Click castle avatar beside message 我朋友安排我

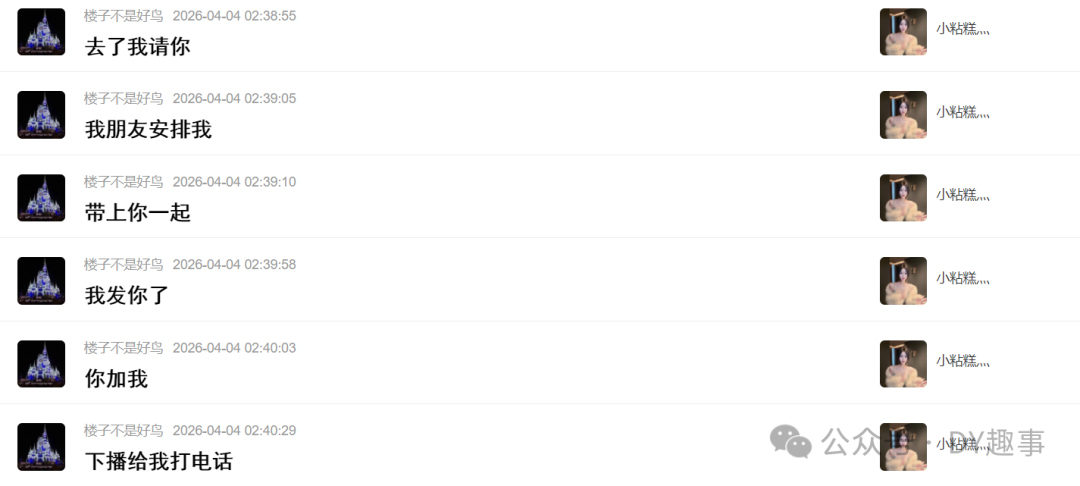41,115
